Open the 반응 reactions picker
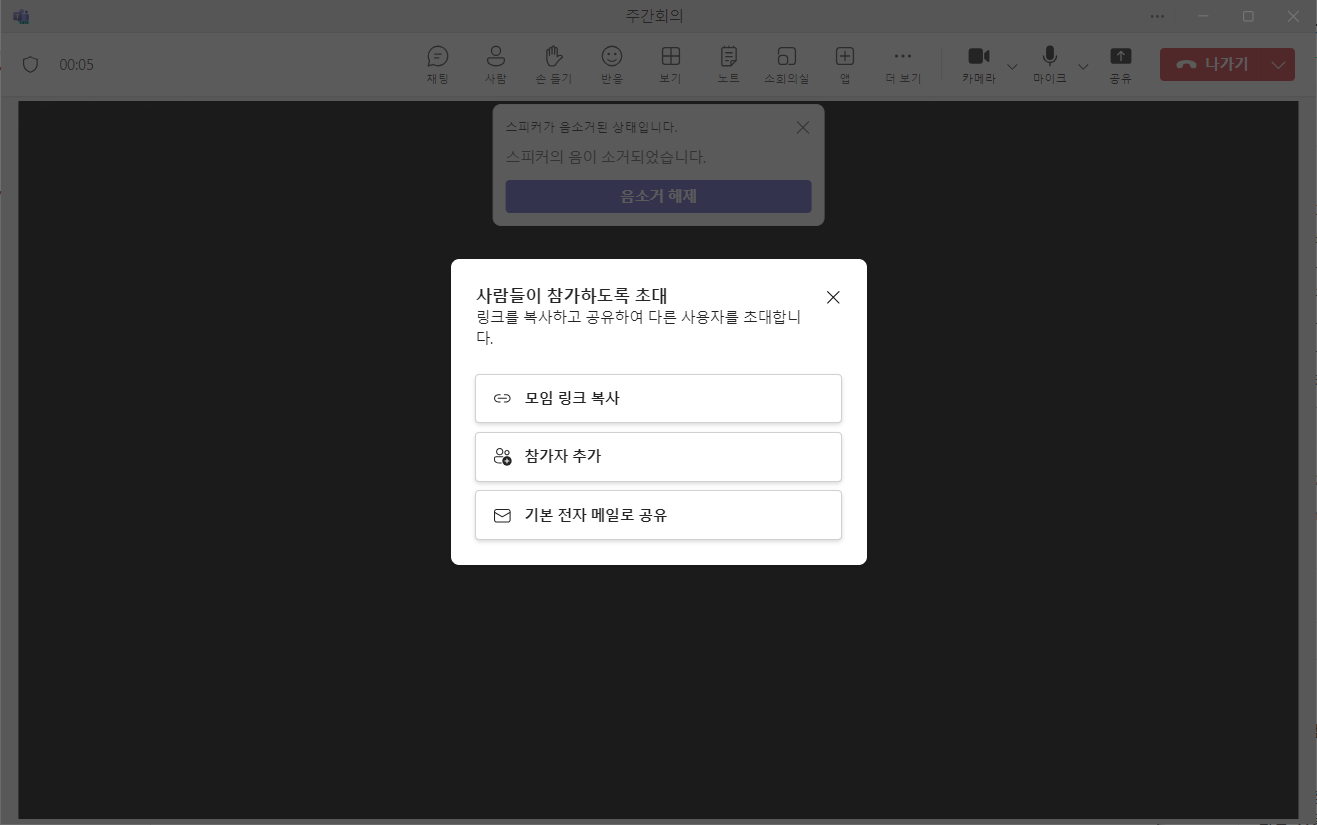Screen dimensions: 1317x825 pos(611,64)
